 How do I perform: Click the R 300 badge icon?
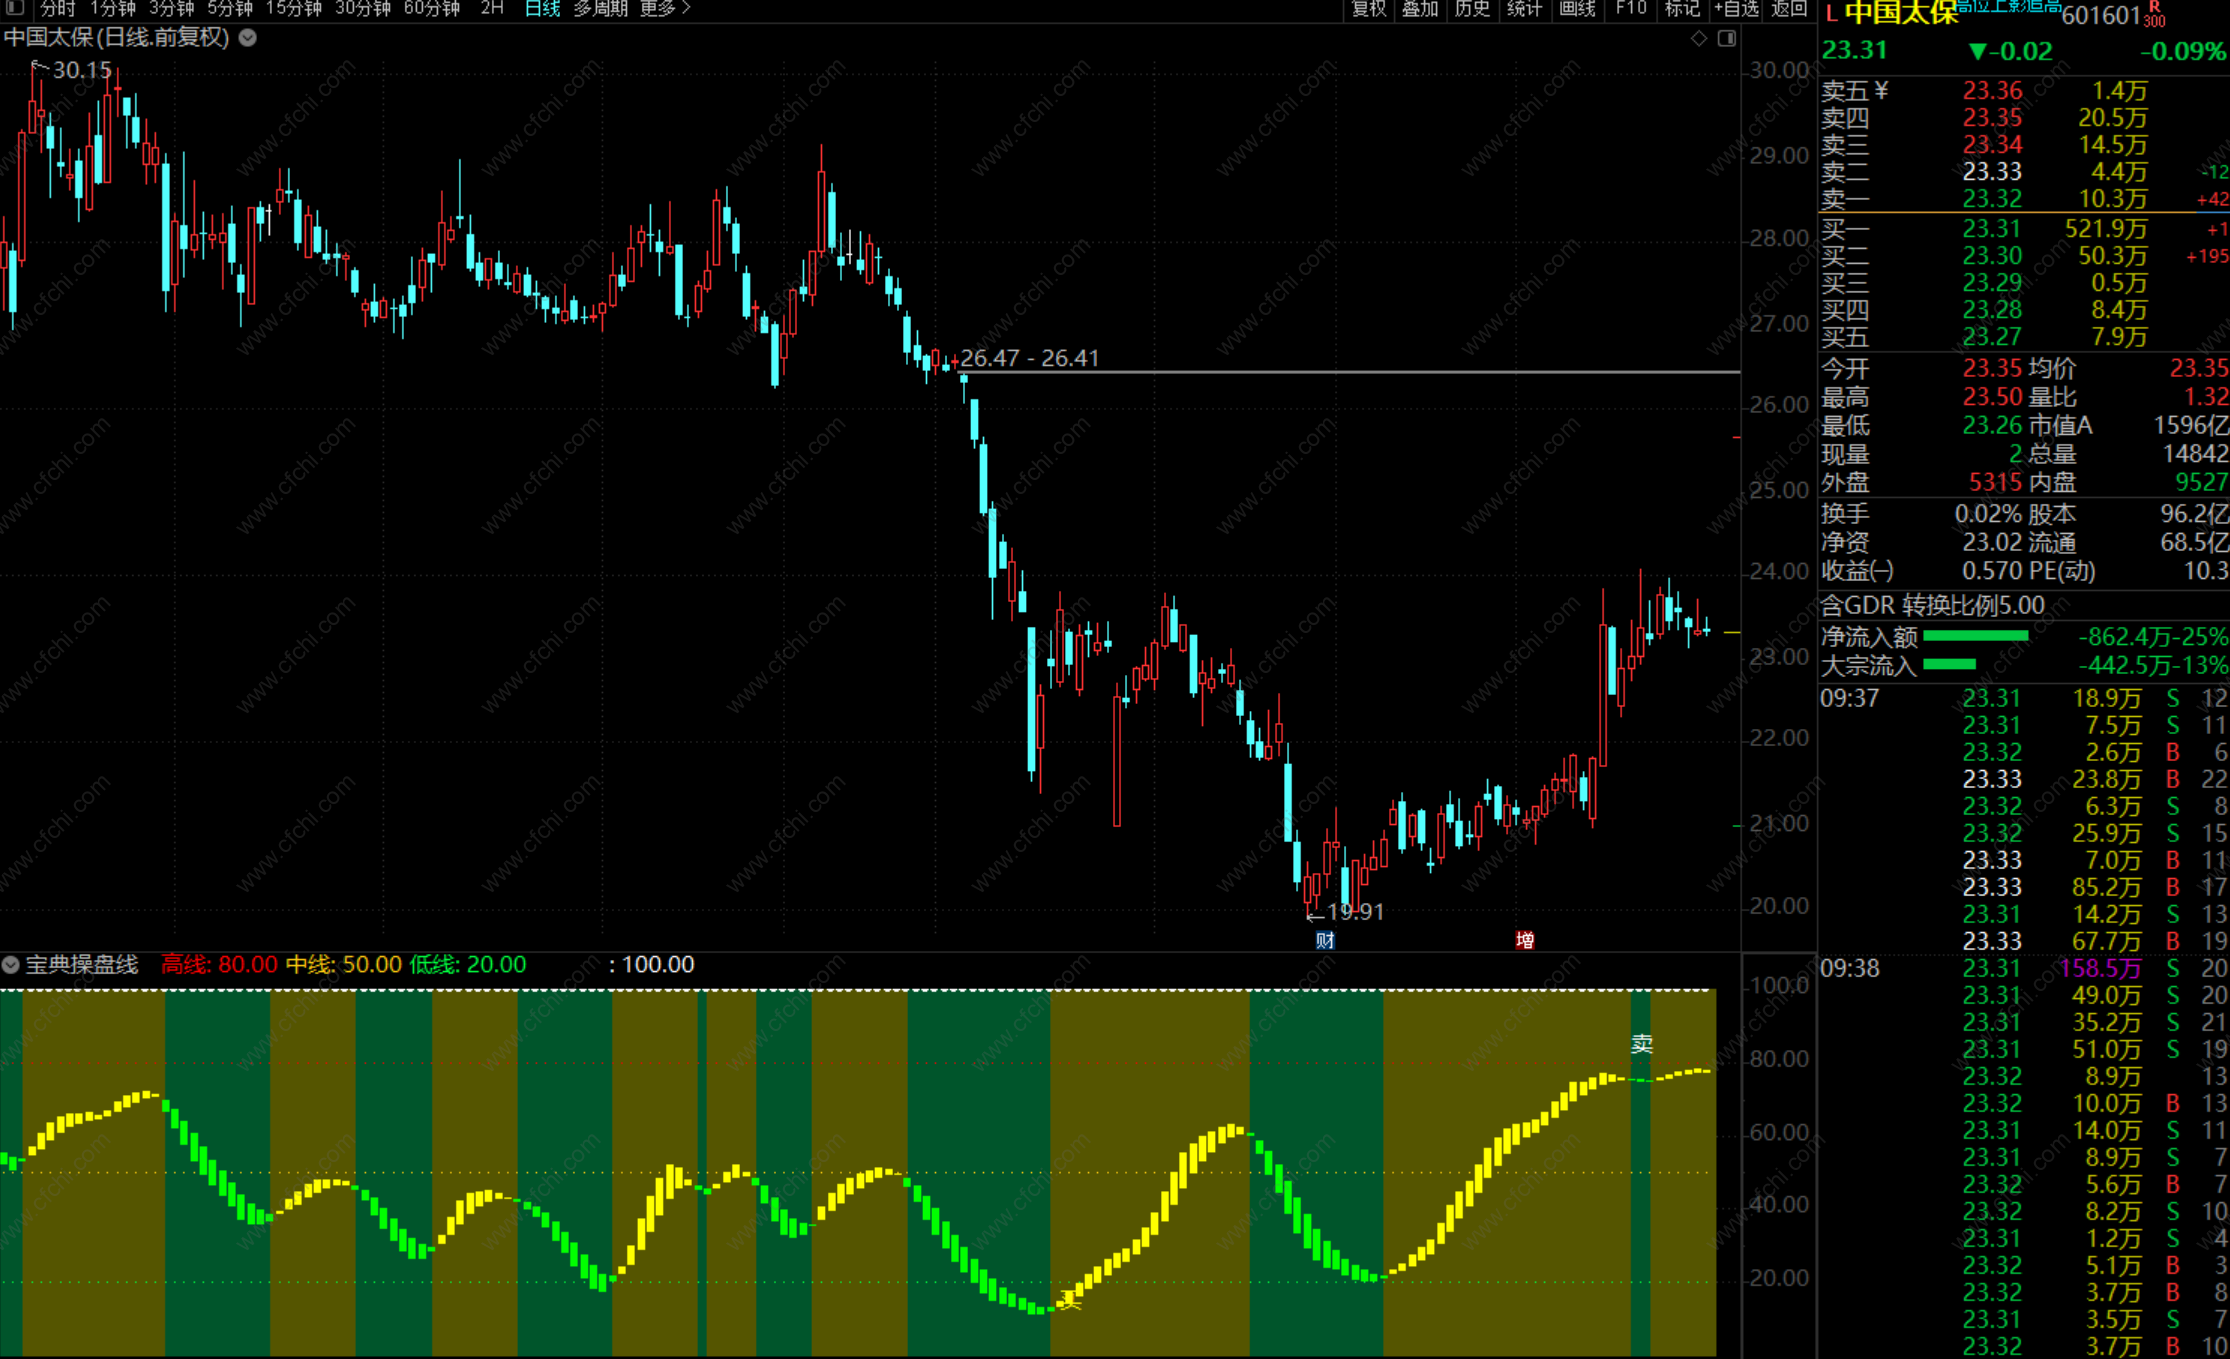click(2154, 14)
